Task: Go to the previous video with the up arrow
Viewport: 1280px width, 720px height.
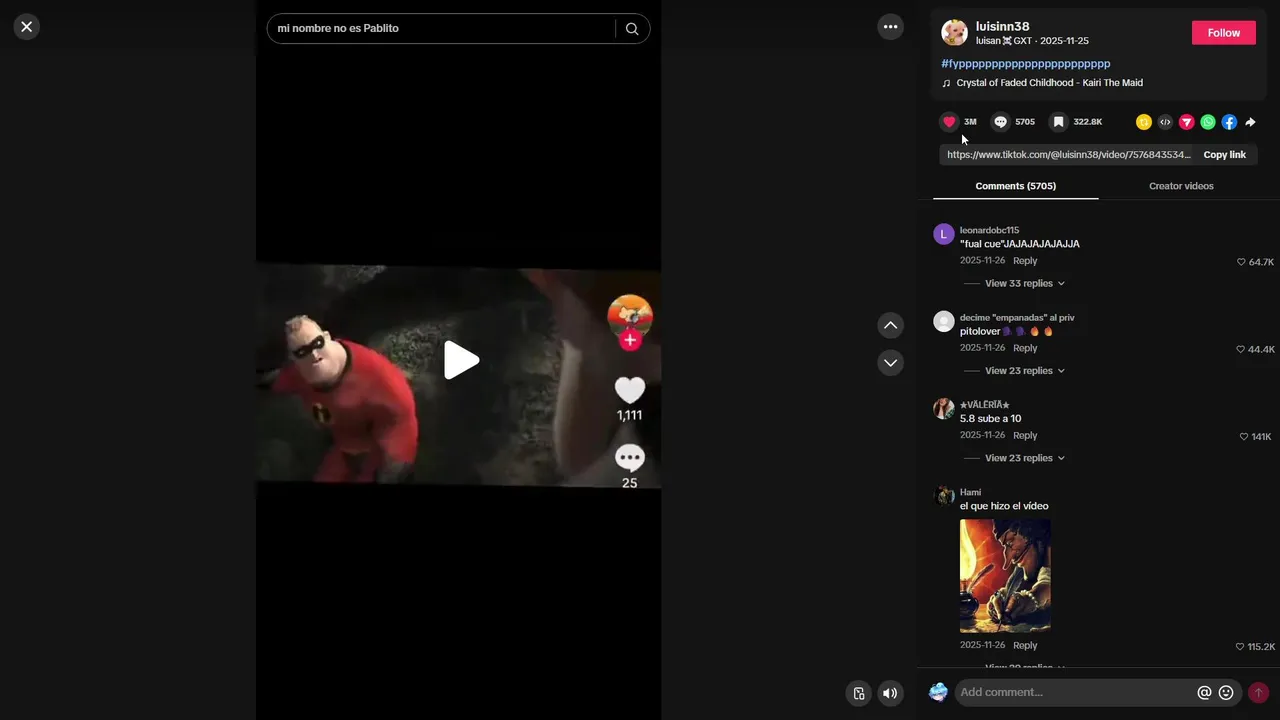Action: click(890, 325)
